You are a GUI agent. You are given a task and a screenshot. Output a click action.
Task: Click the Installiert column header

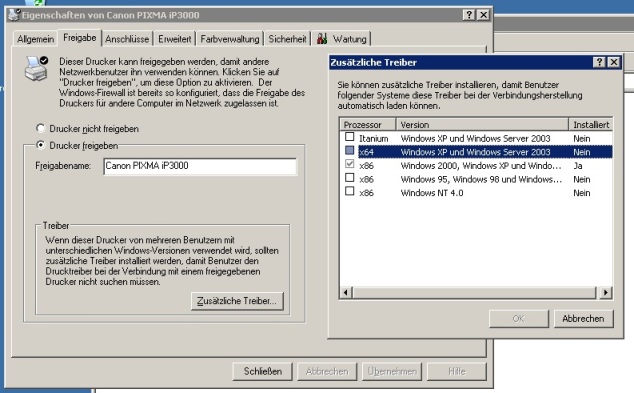click(591, 125)
